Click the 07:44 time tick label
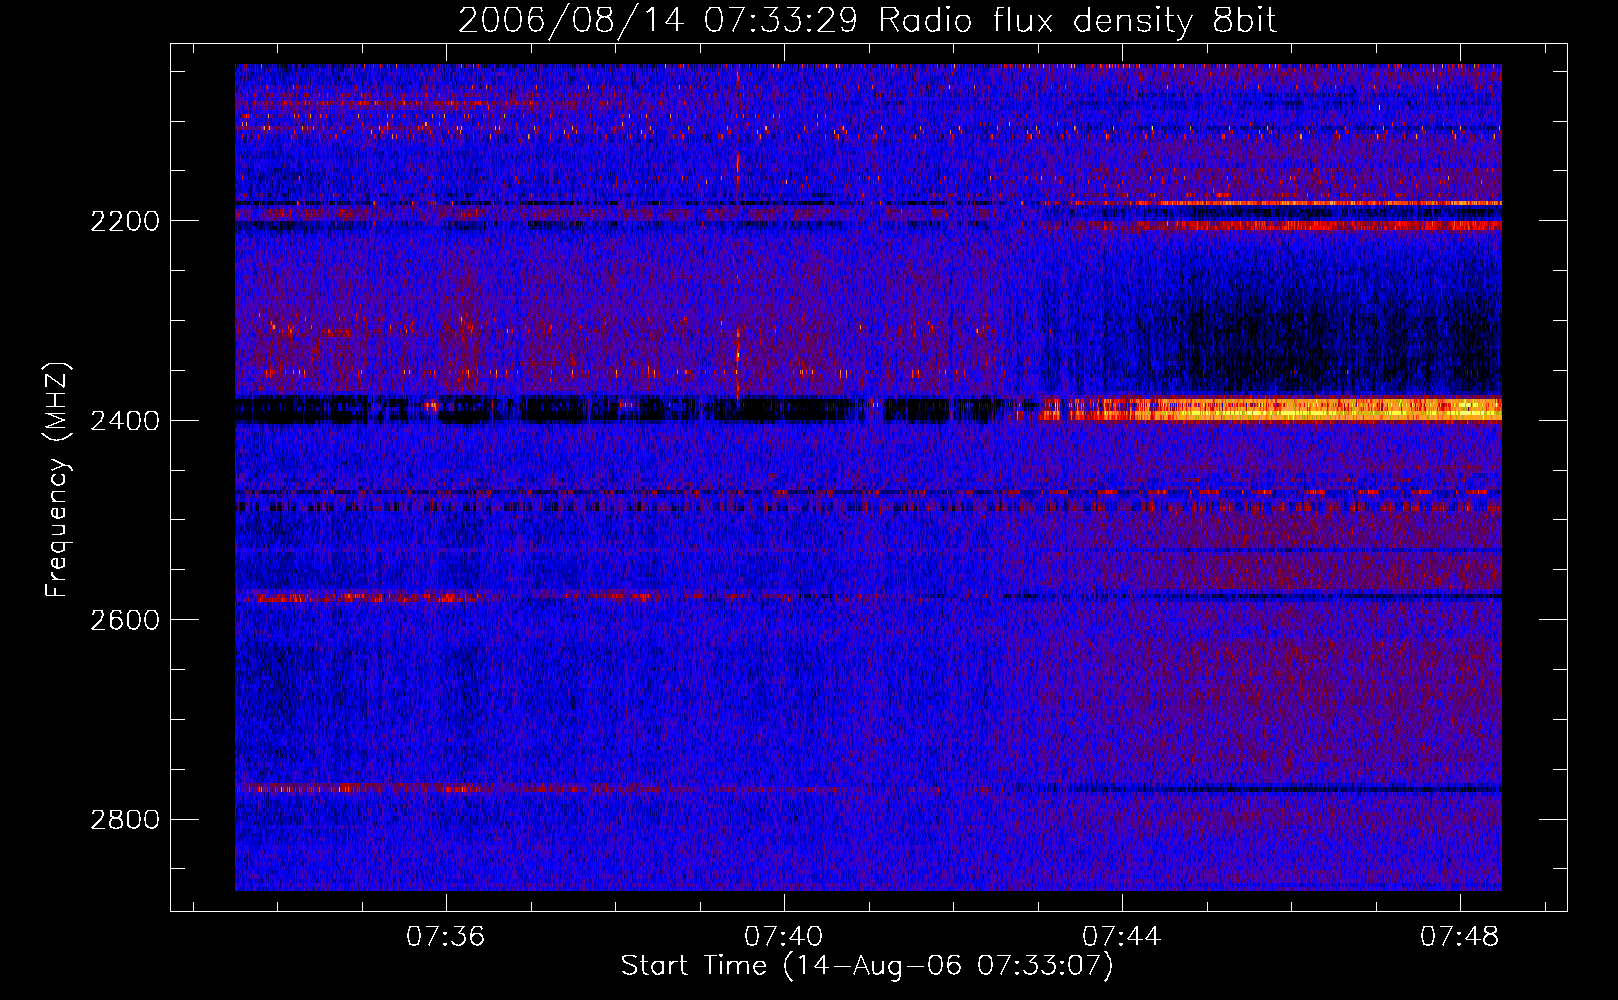 (x=1122, y=936)
